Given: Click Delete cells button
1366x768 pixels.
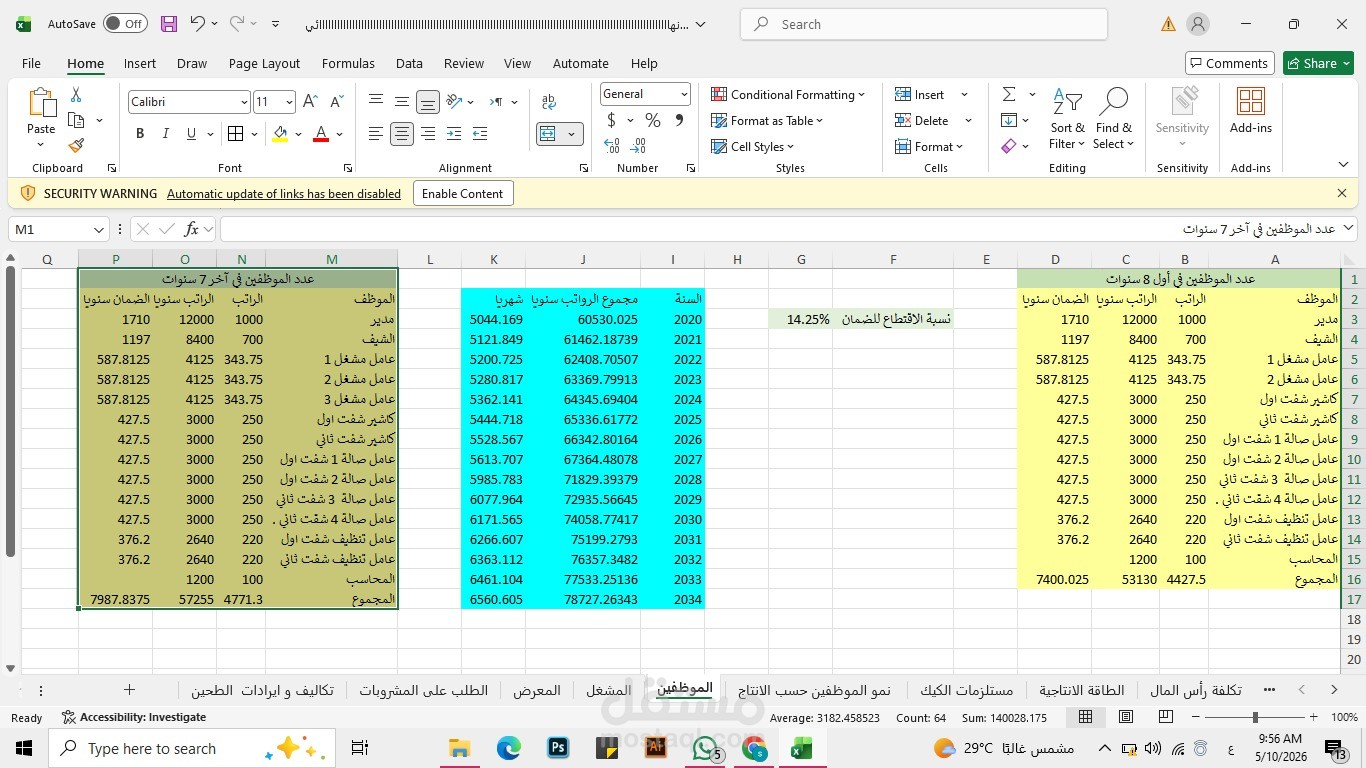Looking at the screenshot, I should (922, 120).
